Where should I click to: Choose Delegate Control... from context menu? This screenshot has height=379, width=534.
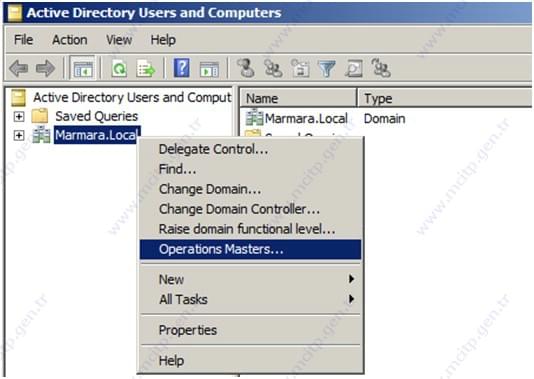(x=251, y=149)
